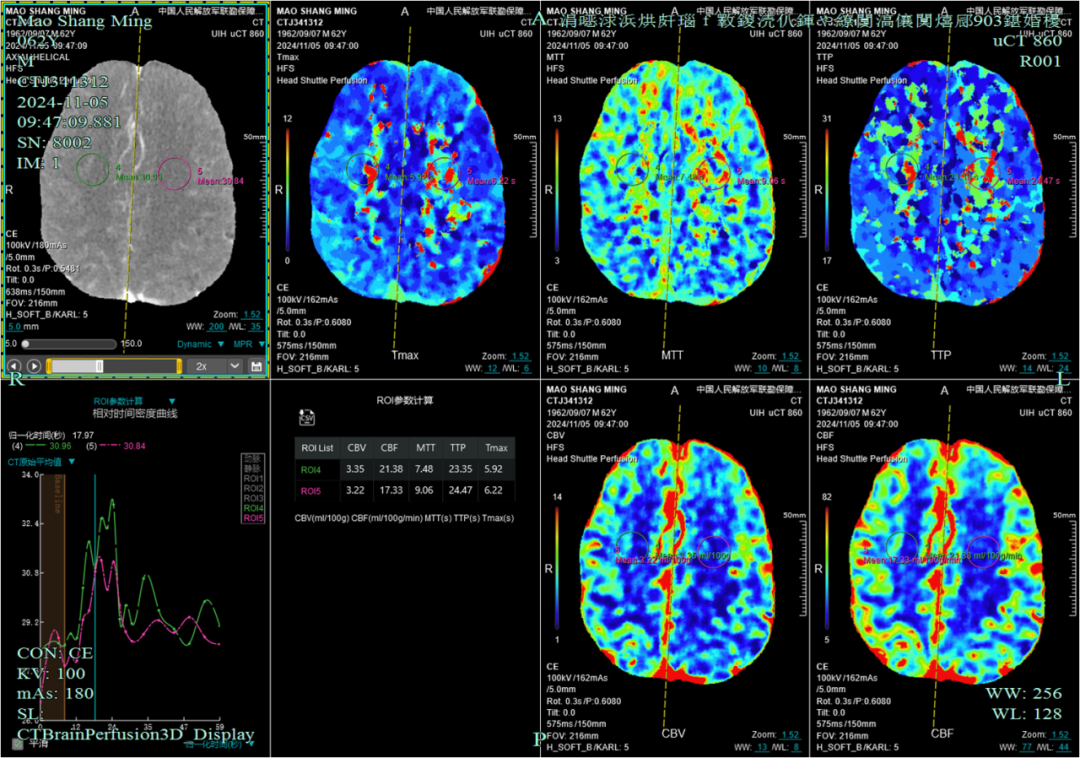Click the TTP column header in ROI table
1080x758 pixels.
tap(458, 448)
